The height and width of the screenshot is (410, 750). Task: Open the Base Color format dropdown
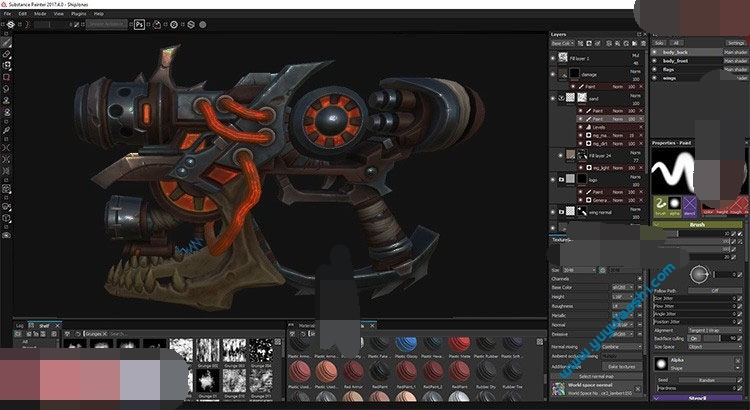pyautogui.click(x=623, y=288)
